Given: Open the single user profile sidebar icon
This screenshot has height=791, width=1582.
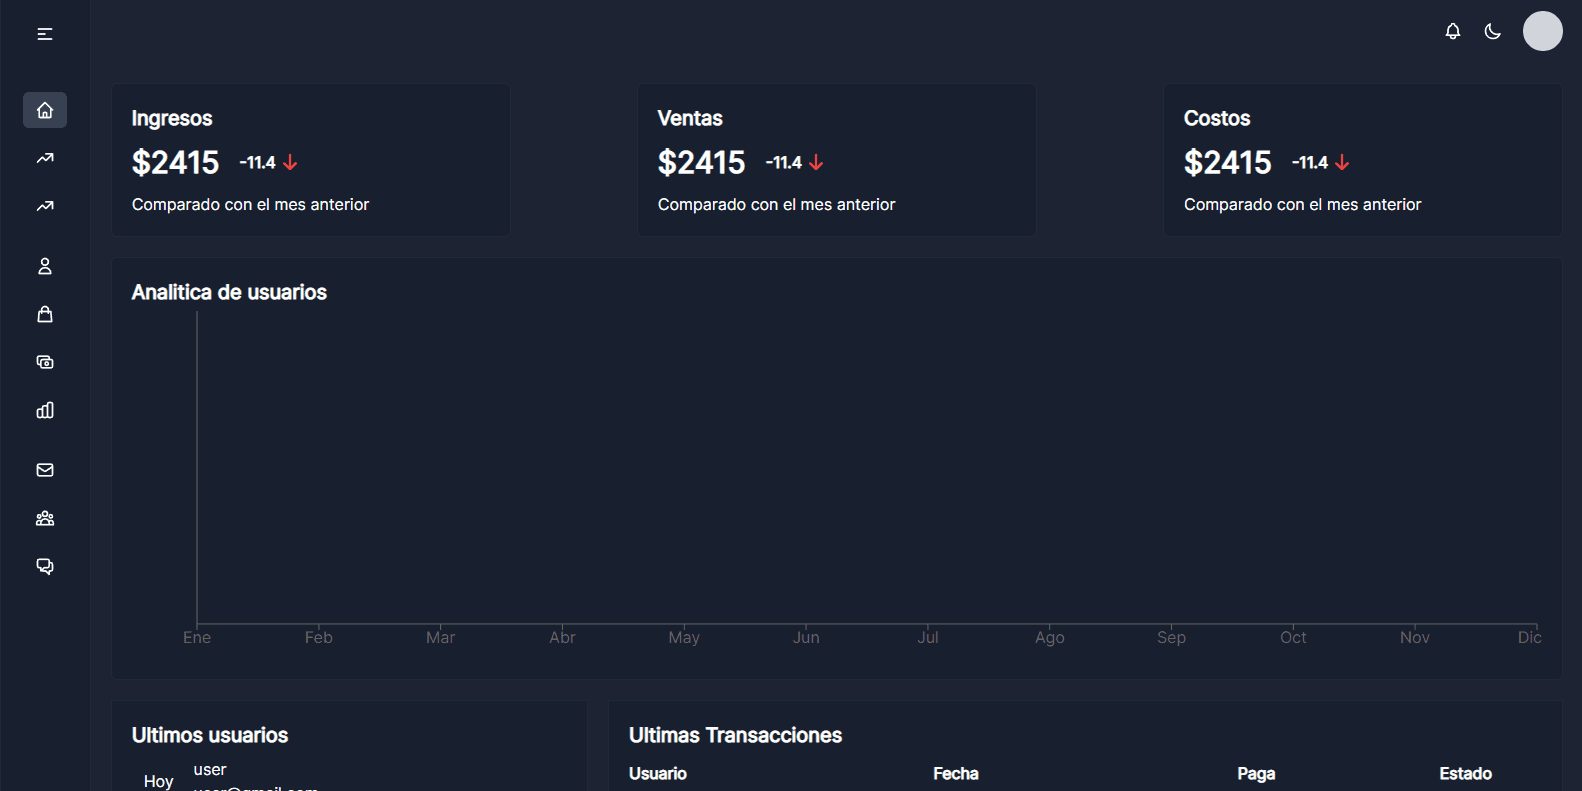Looking at the screenshot, I should (45, 266).
